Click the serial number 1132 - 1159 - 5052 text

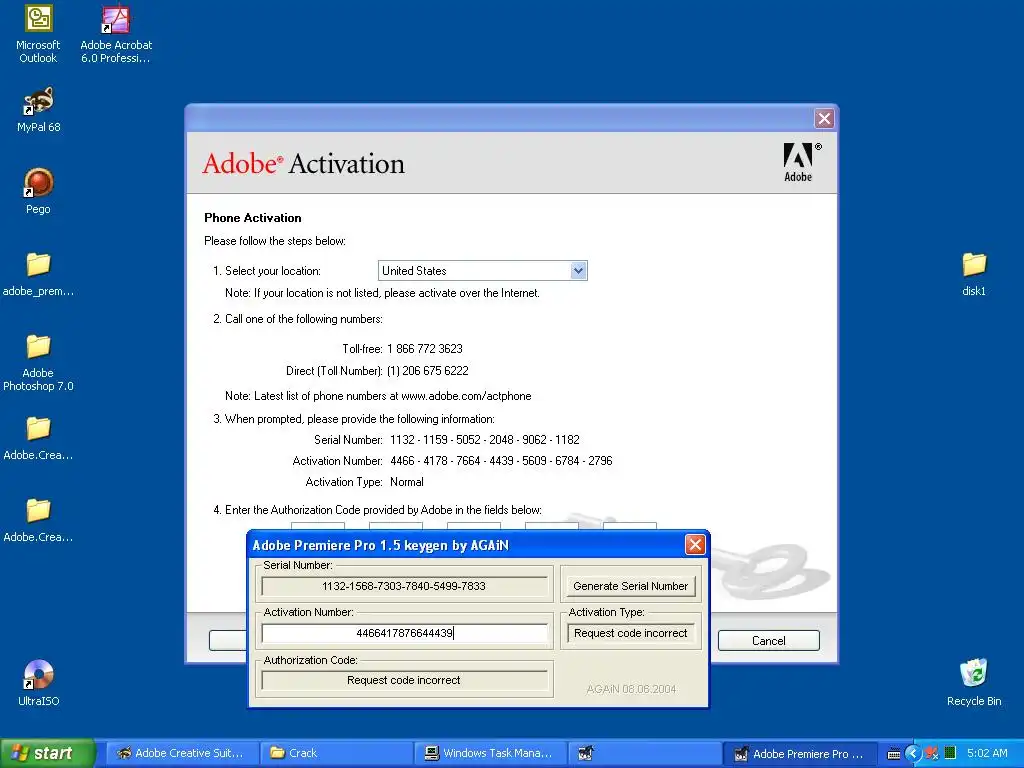tap(485, 440)
